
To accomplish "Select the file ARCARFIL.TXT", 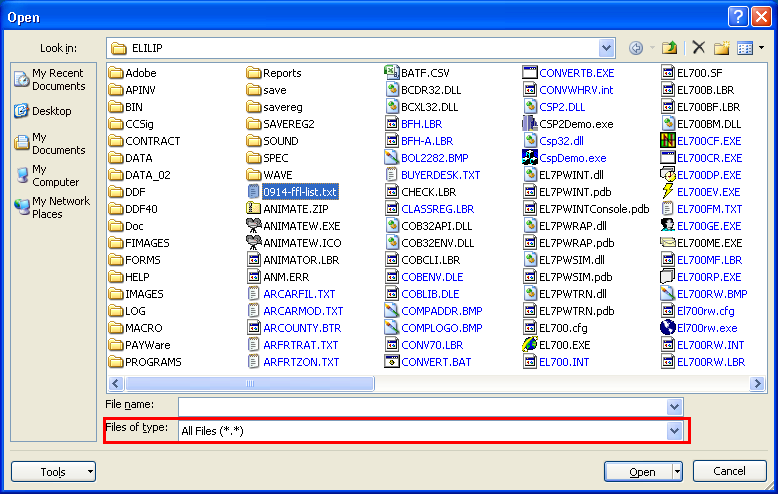I will [x=291, y=294].
